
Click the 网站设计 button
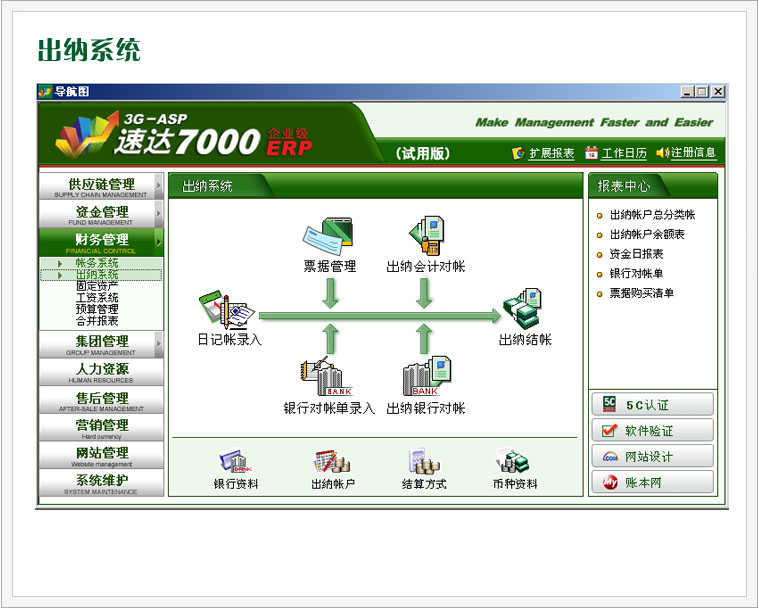click(652, 456)
